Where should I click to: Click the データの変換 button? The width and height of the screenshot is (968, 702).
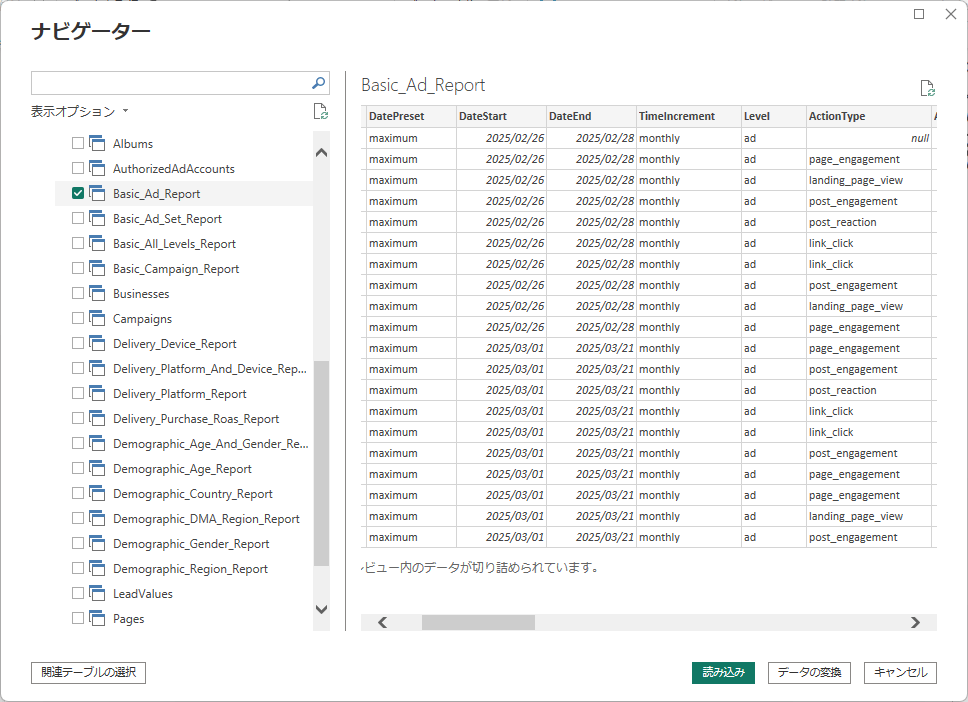pos(809,672)
